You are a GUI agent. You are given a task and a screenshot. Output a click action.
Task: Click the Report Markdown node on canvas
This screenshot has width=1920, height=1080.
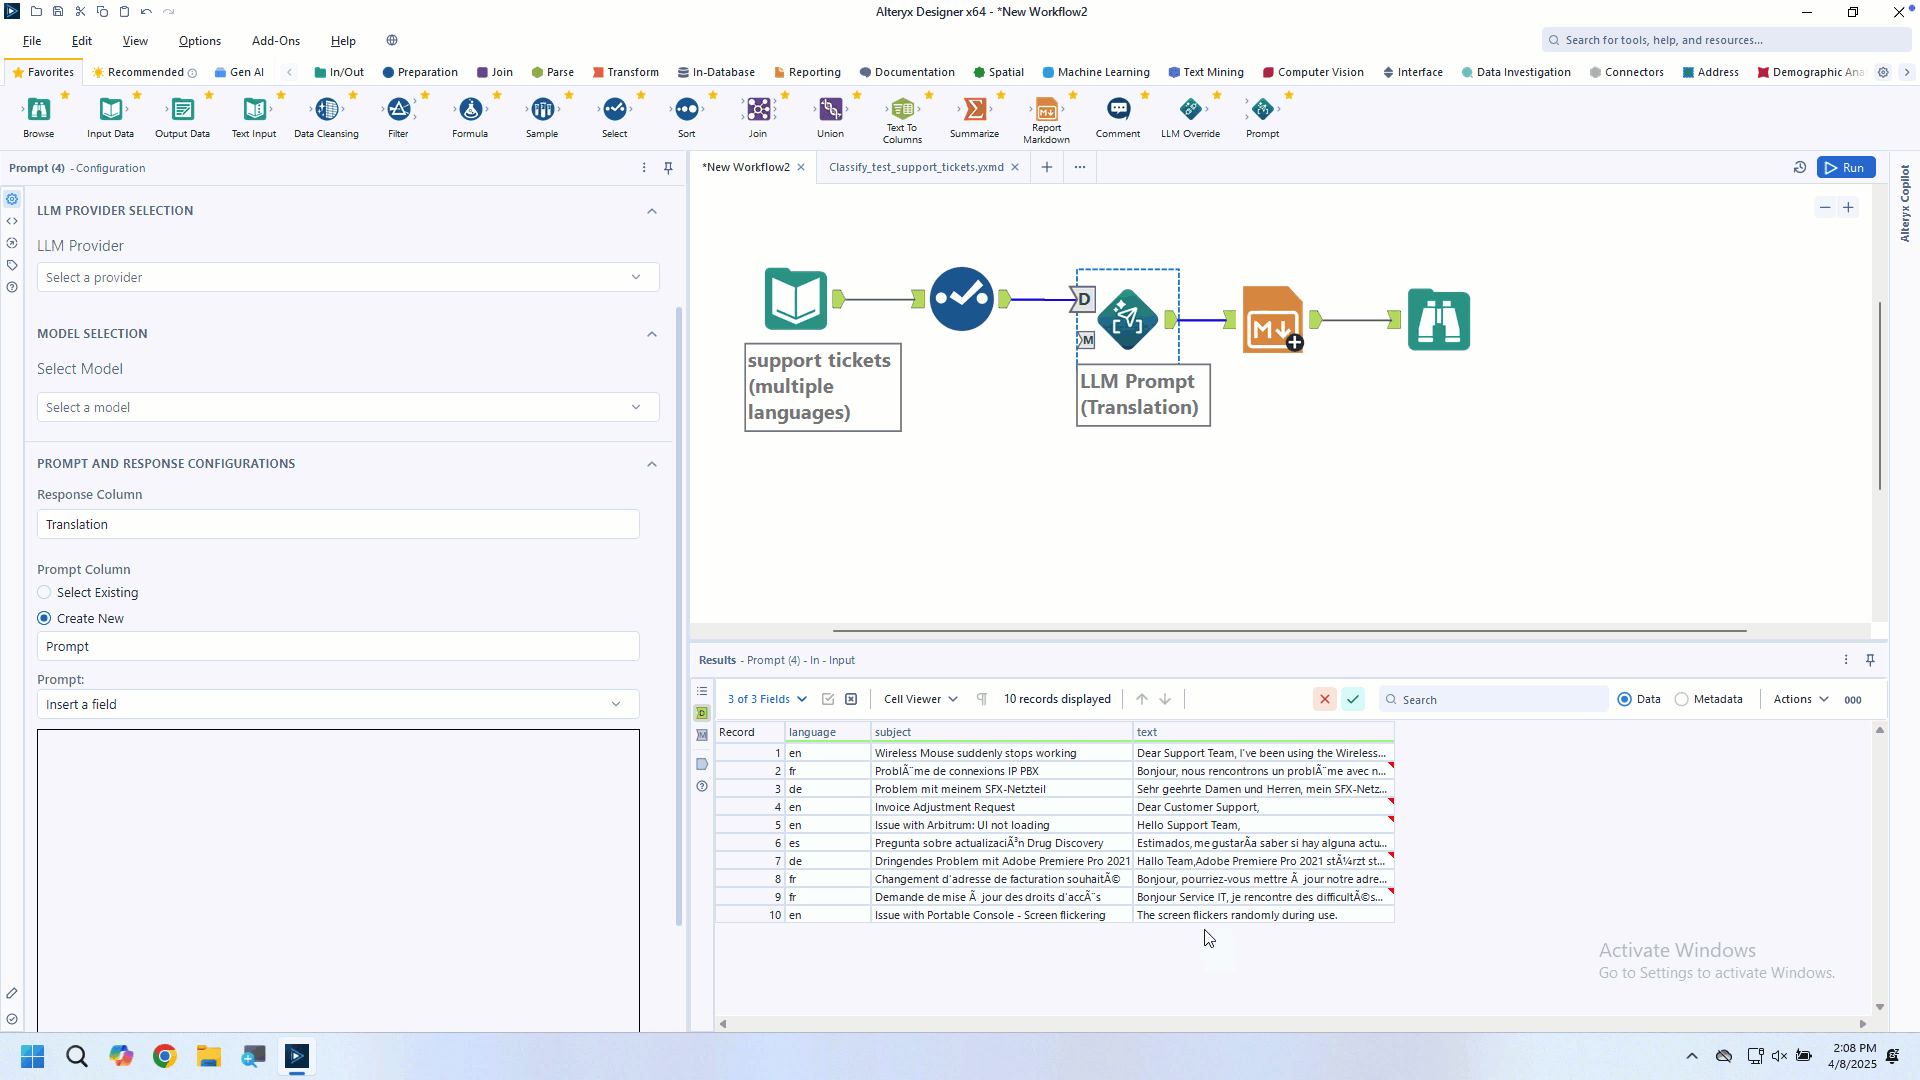coord(1272,320)
